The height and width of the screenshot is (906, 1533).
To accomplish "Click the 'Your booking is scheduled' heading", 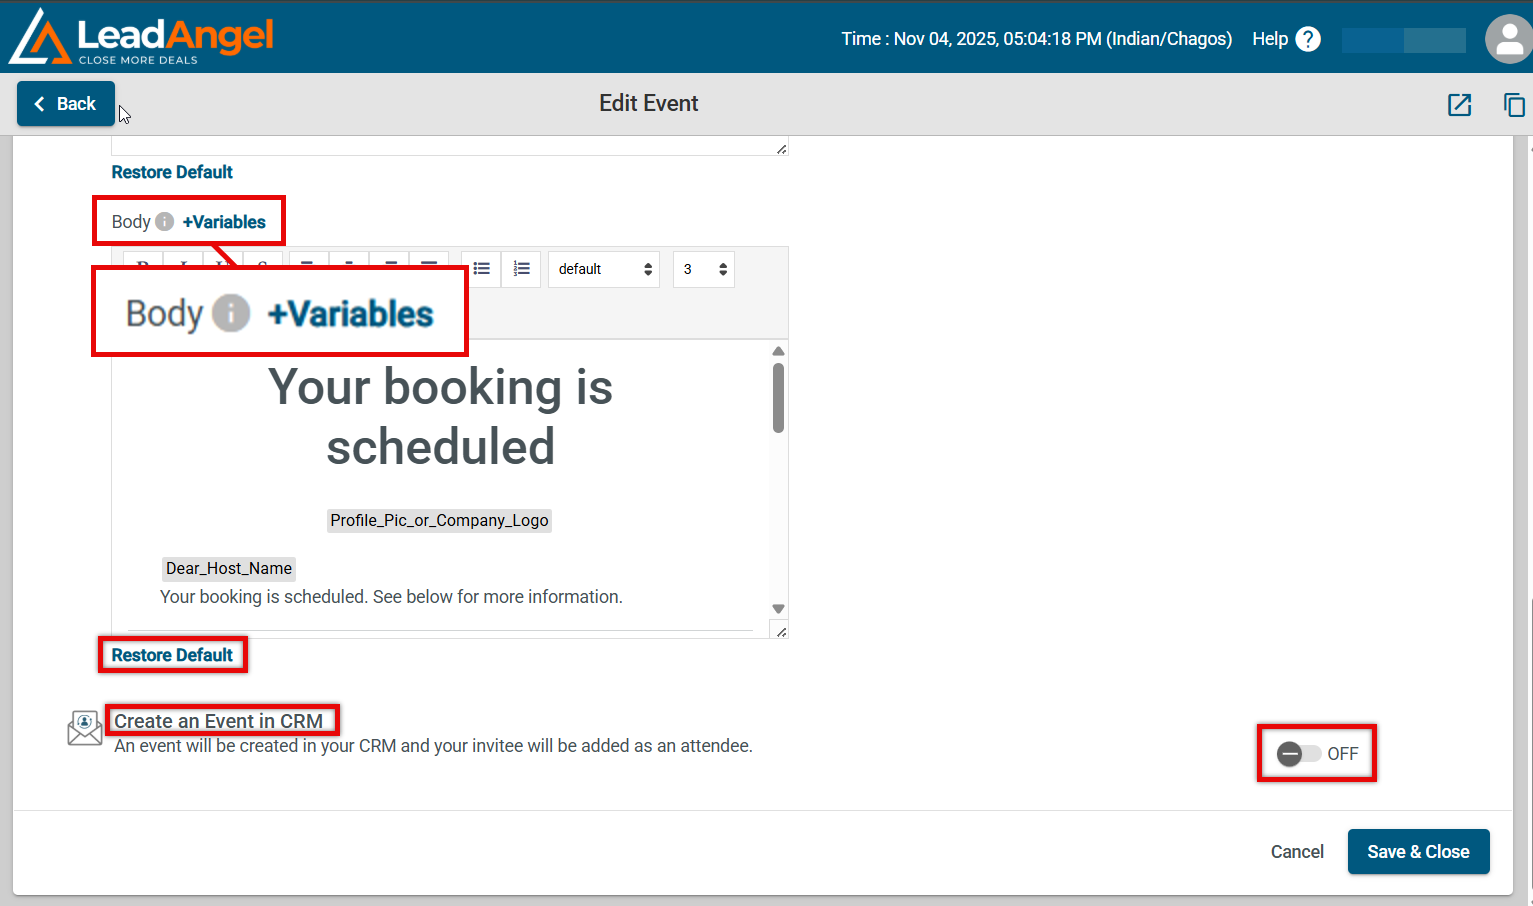I will (x=440, y=416).
